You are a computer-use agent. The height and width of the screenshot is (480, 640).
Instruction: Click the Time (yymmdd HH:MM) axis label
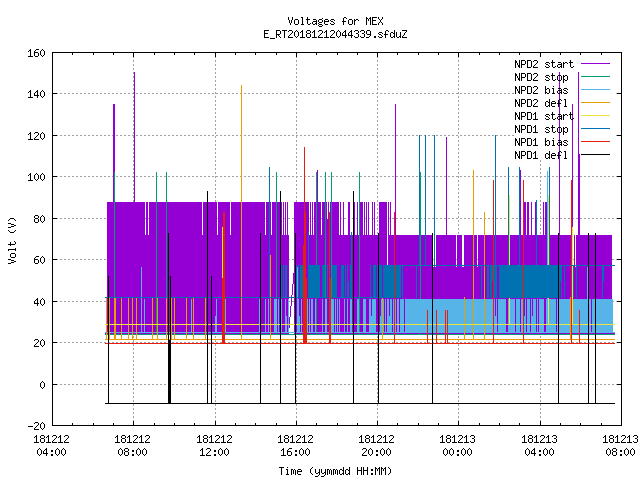[x=335, y=471]
